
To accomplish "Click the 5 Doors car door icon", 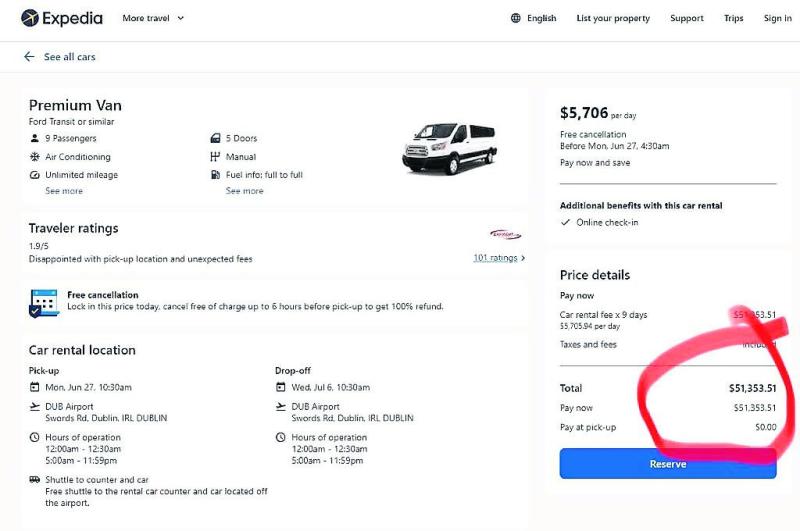I will pos(215,139).
